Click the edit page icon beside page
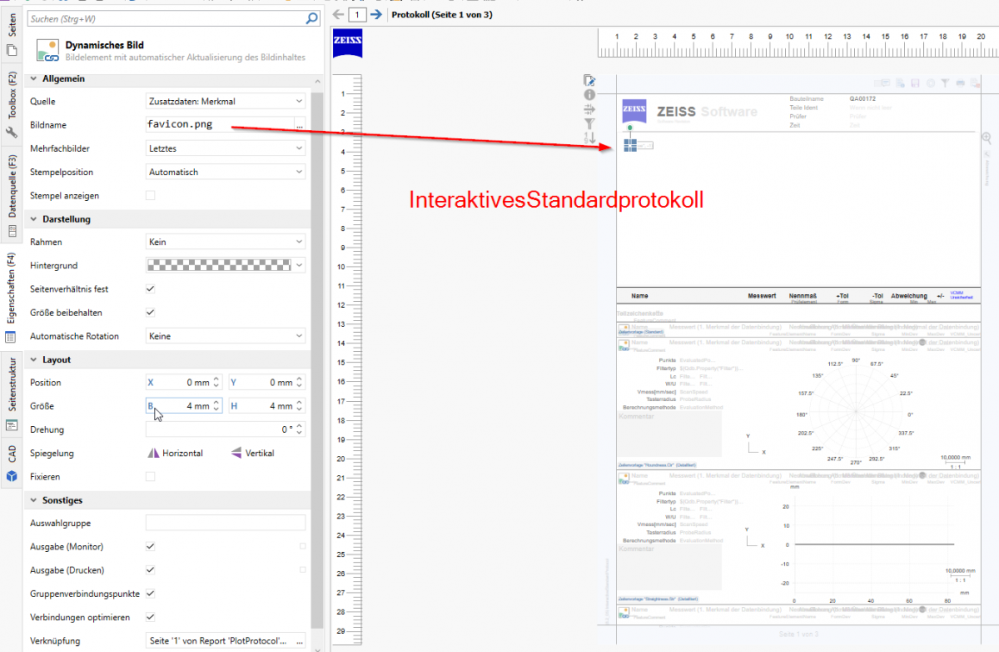Image resolution: width=999 pixels, height=652 pixels. click(590, 80)
